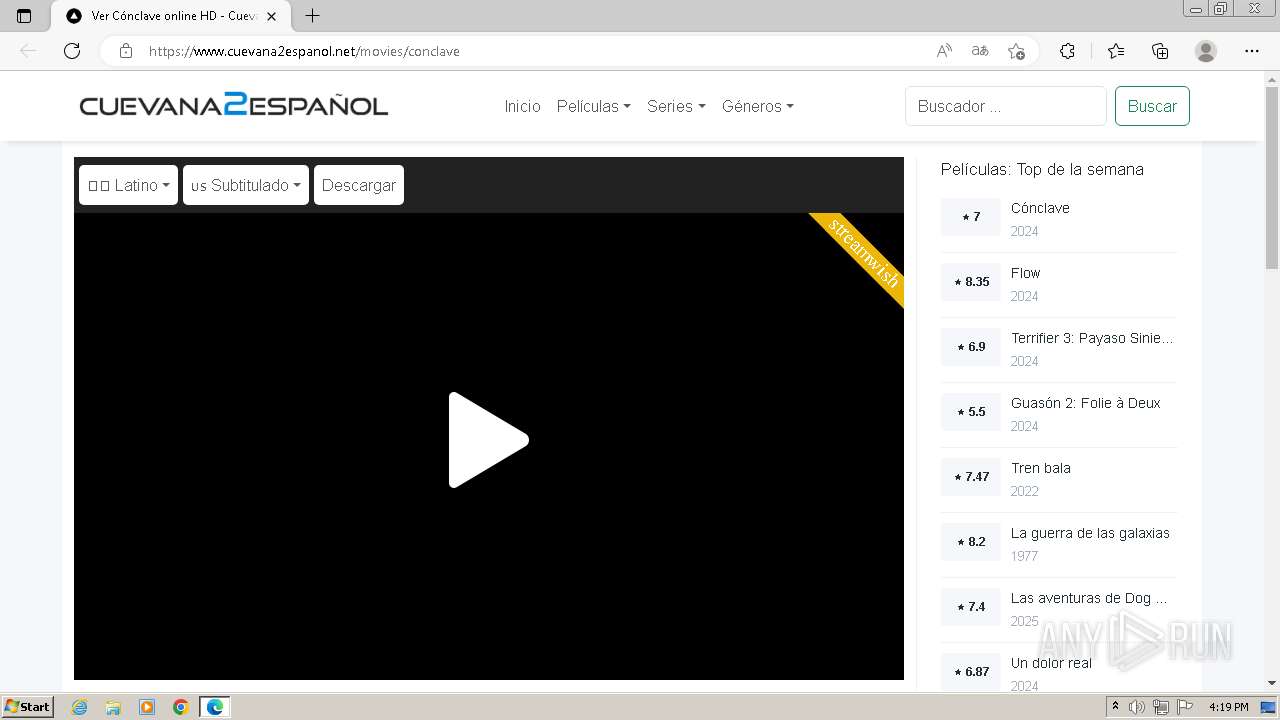The image size is (1280, 720).
Task: Click the 8.2 rating badge
Action: click(970, 542)
